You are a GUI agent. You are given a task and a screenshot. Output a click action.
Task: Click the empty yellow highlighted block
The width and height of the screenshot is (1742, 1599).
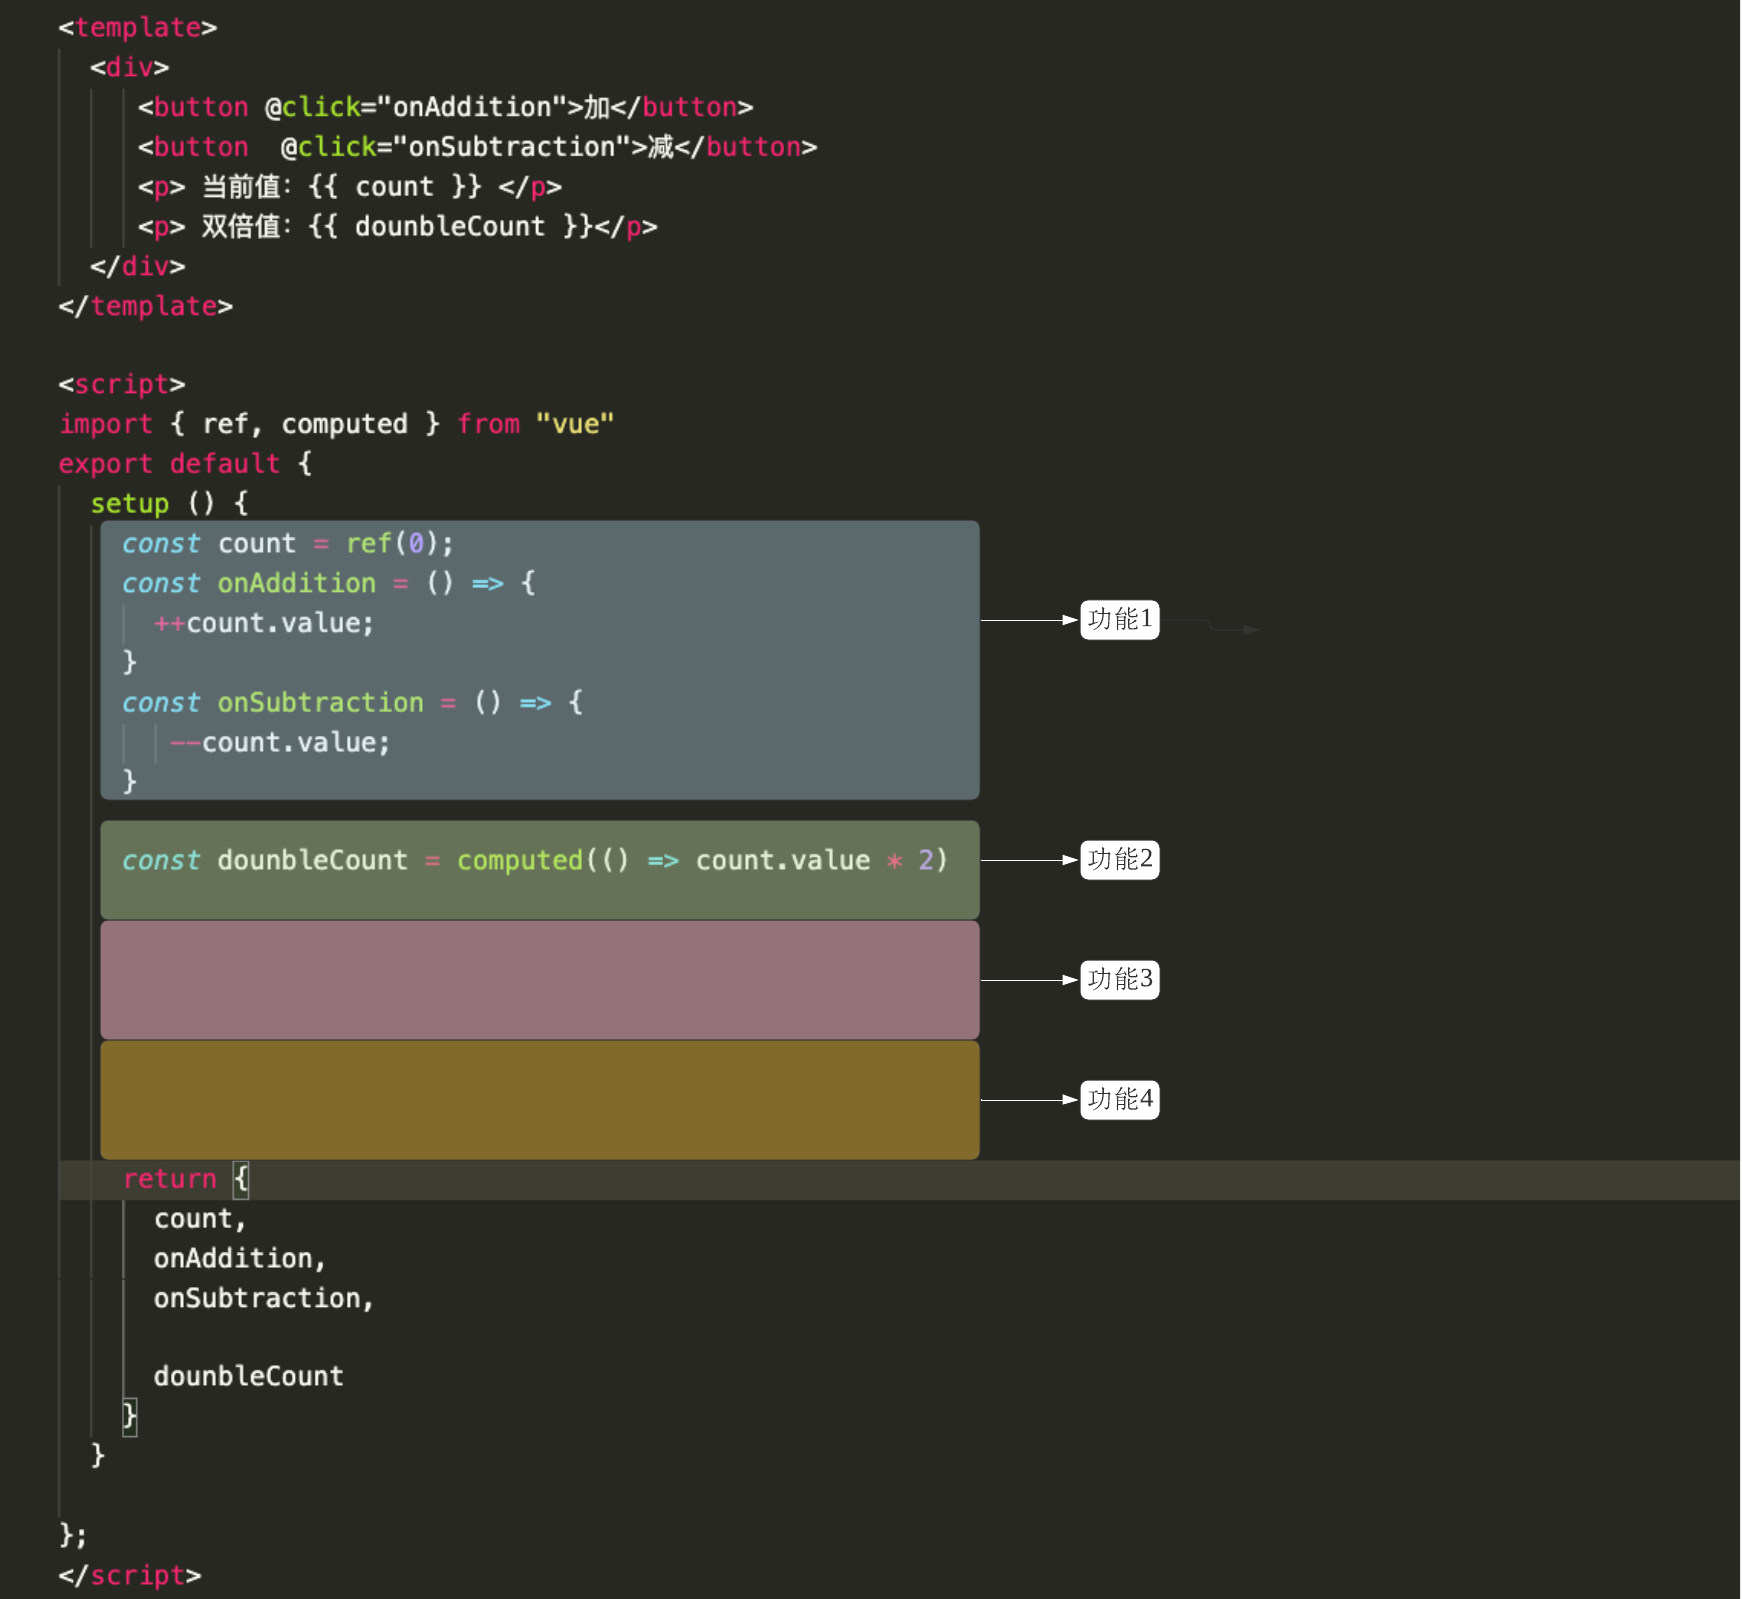(540, 1099)
